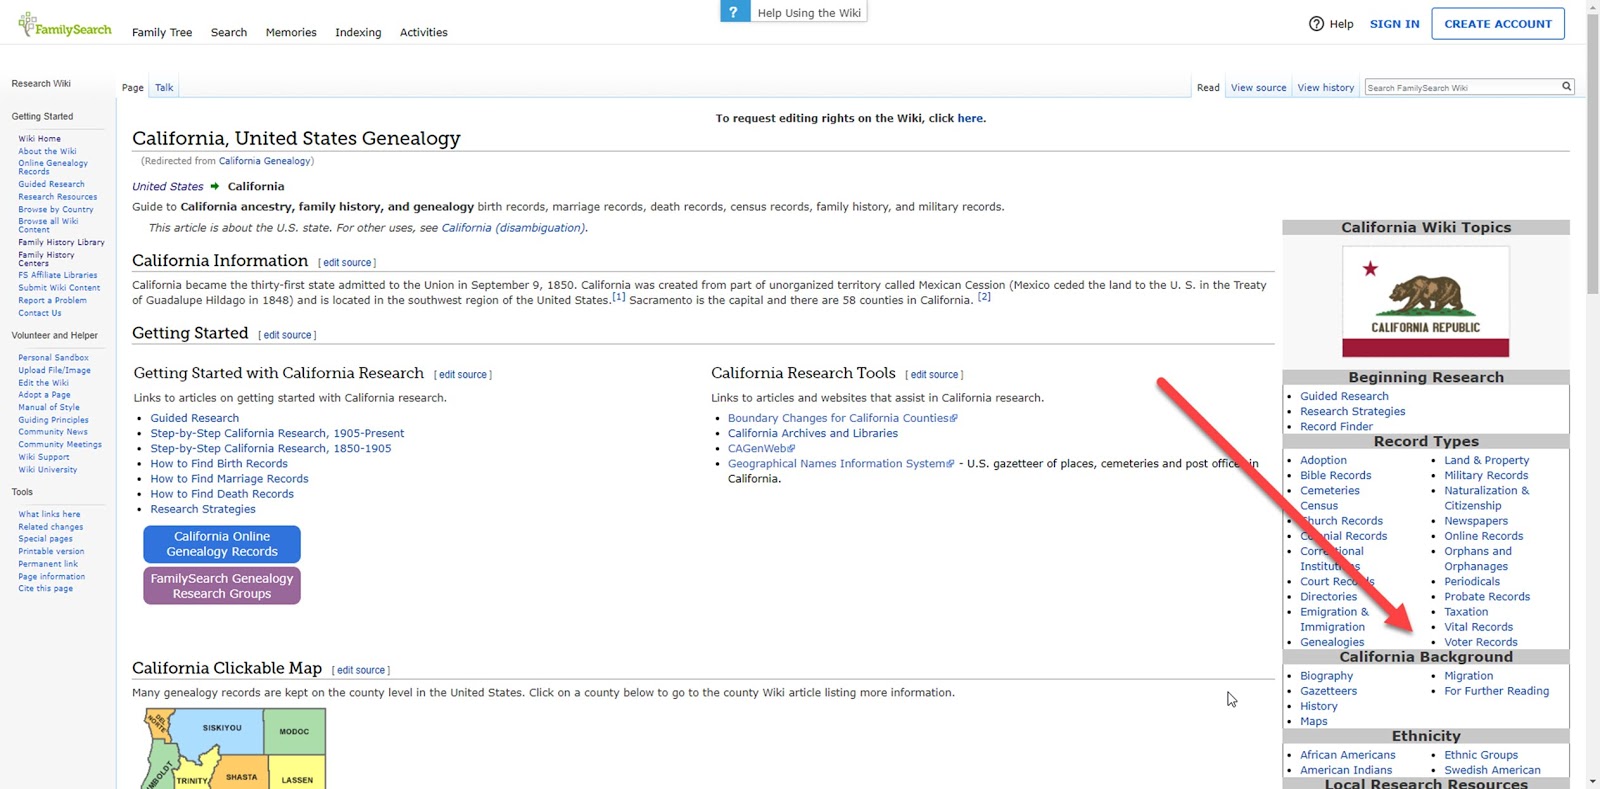Image resolution: width=1600 pixels, height=789 pixels.
Task: Open the Memories menu
Action: [291, 33]
